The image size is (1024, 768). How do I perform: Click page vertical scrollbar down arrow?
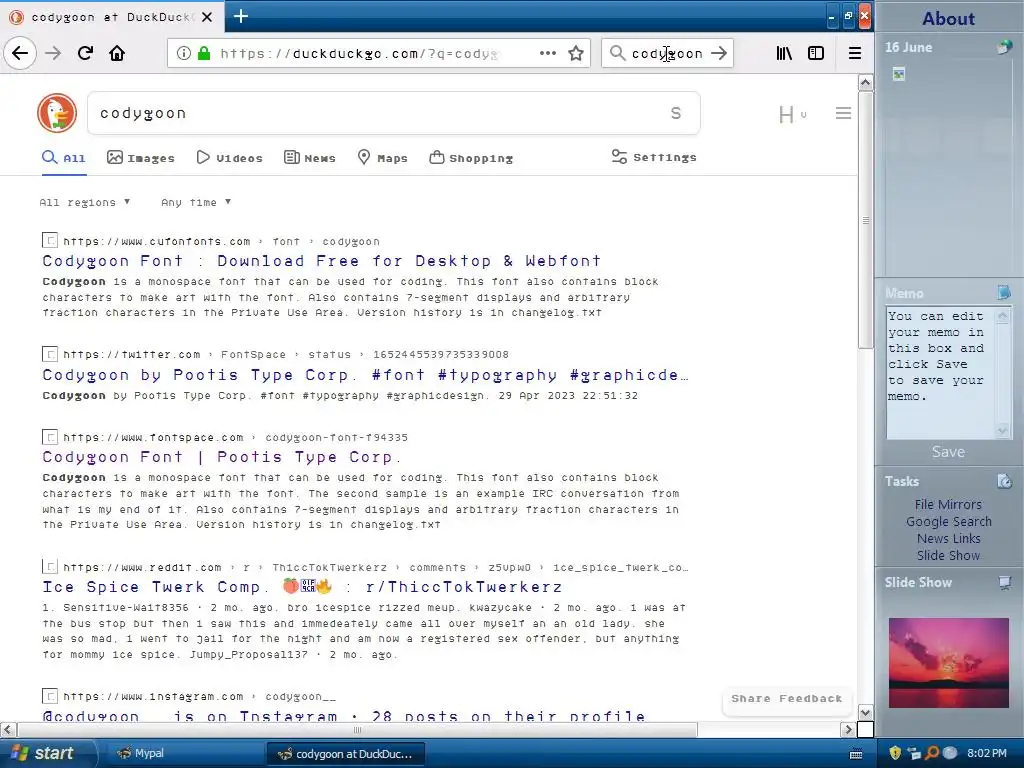tap(865, 712)
